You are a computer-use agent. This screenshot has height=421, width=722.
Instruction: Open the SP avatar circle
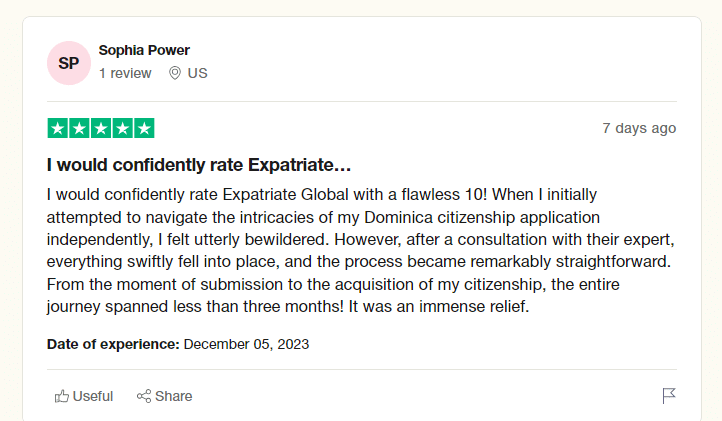click(69, 63)
